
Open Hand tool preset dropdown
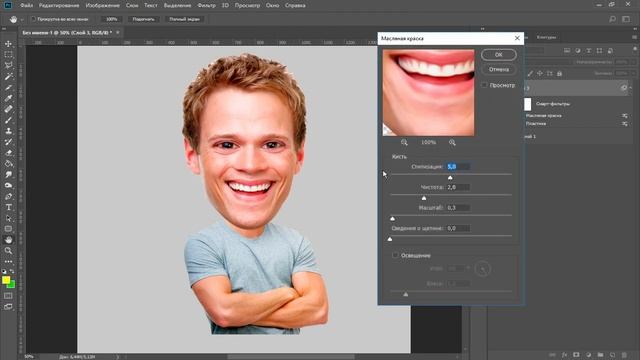coord(22,19)
